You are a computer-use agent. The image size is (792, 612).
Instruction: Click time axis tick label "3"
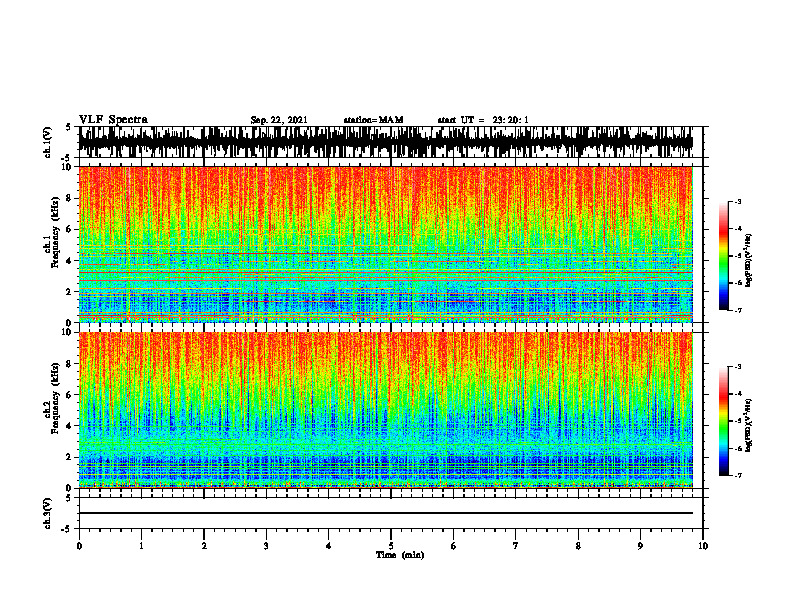266,546
